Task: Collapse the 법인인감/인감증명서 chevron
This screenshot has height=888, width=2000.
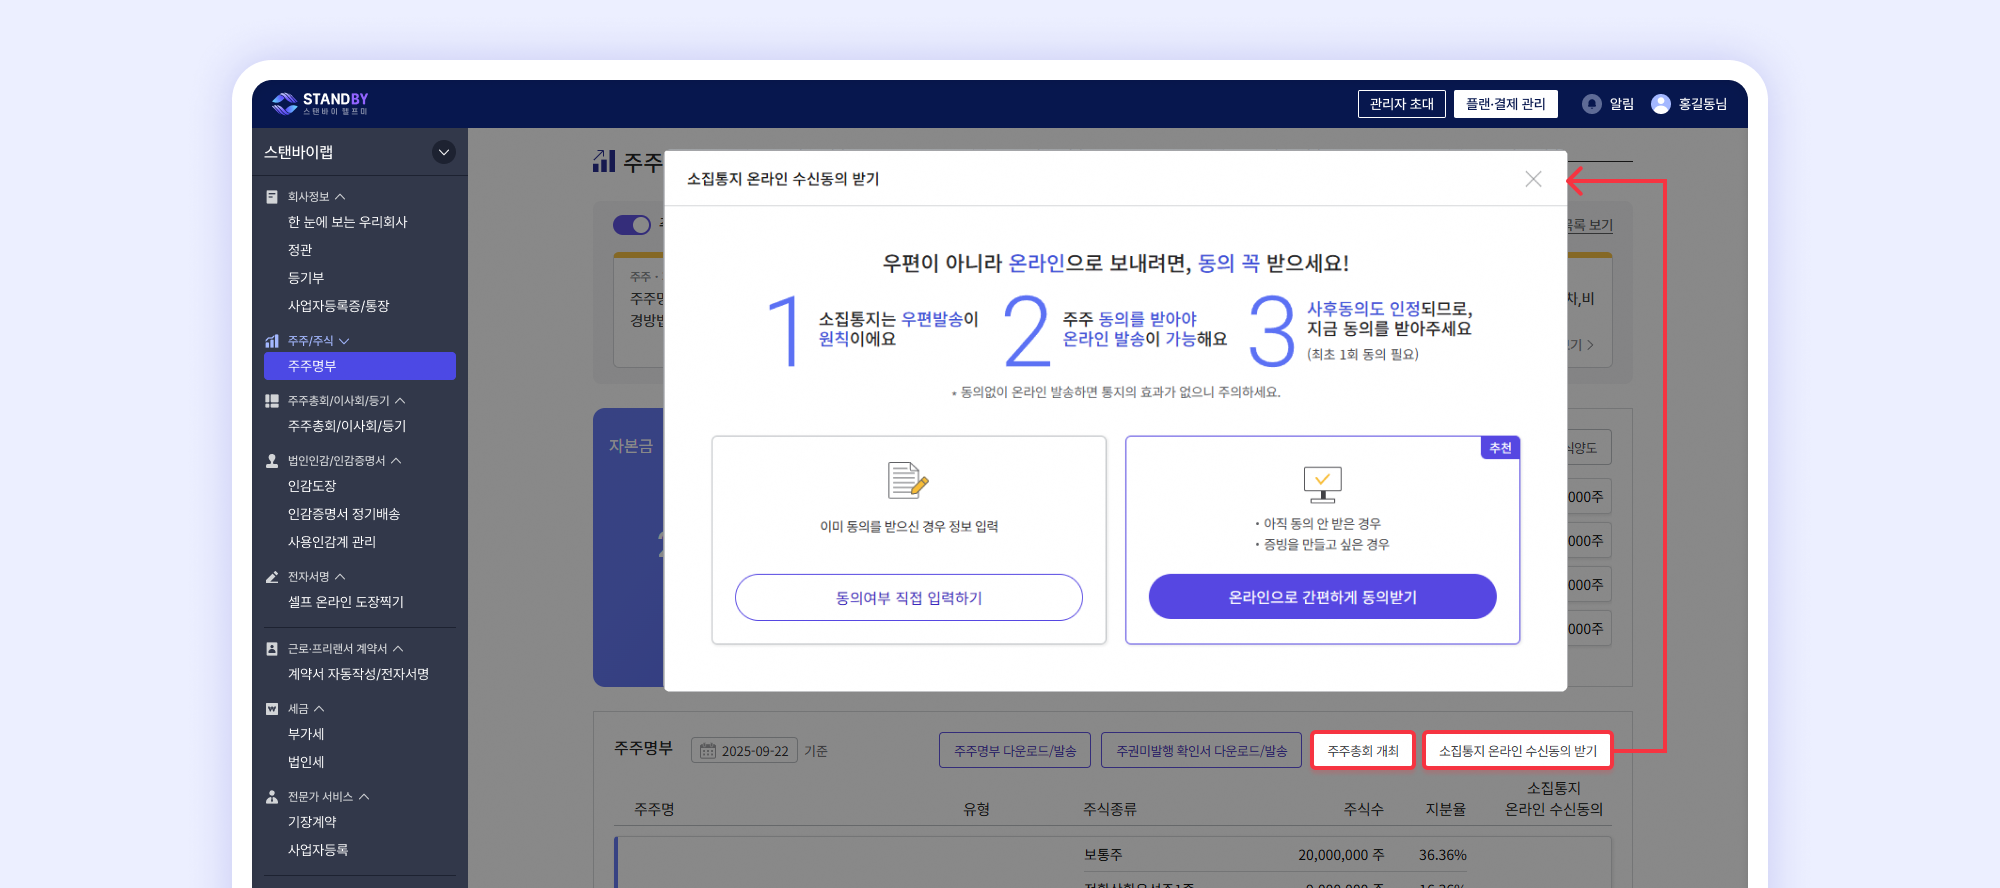Action: [396, 461]
